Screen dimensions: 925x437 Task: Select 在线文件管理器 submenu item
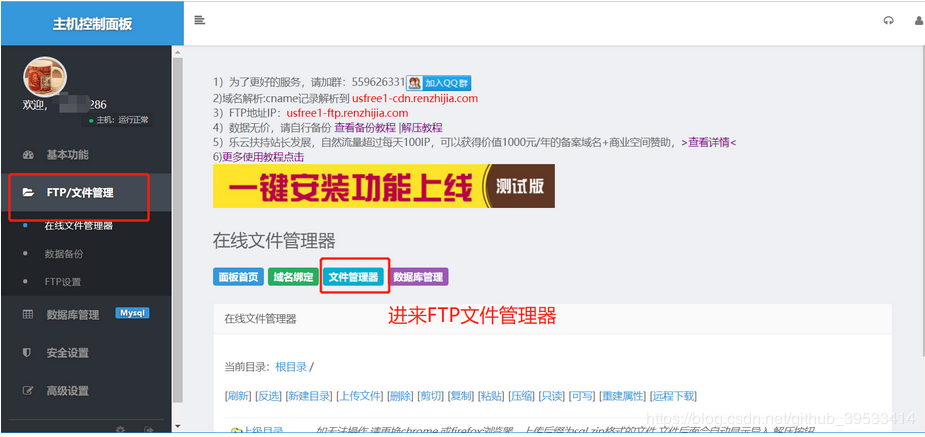pyautogui.click(x=79, y=226)
